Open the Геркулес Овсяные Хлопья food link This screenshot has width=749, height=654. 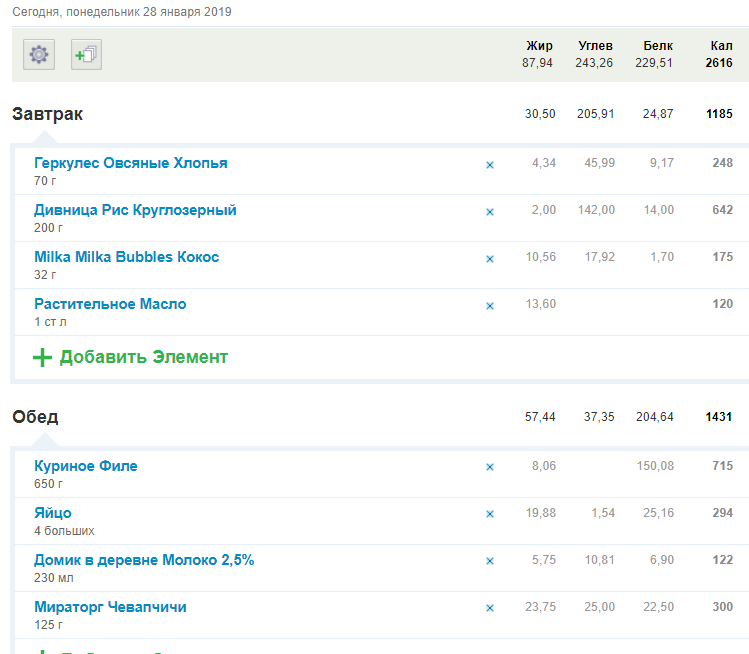130,163
